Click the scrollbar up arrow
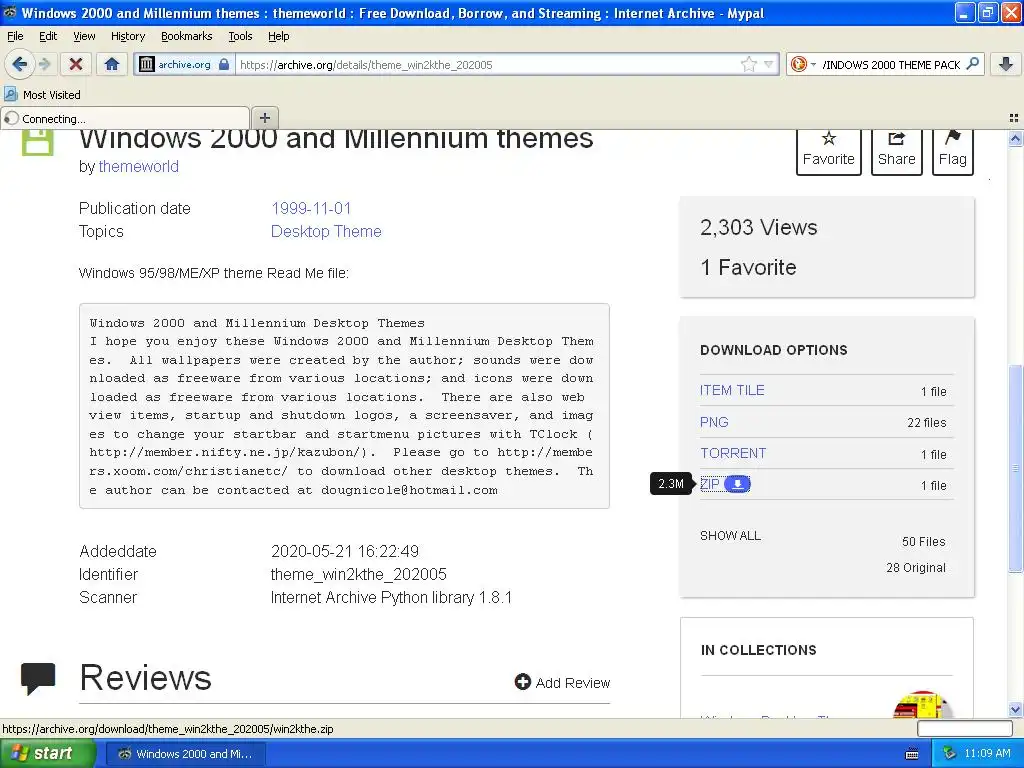1024x768 pixels. click(x=1015, y=138)
